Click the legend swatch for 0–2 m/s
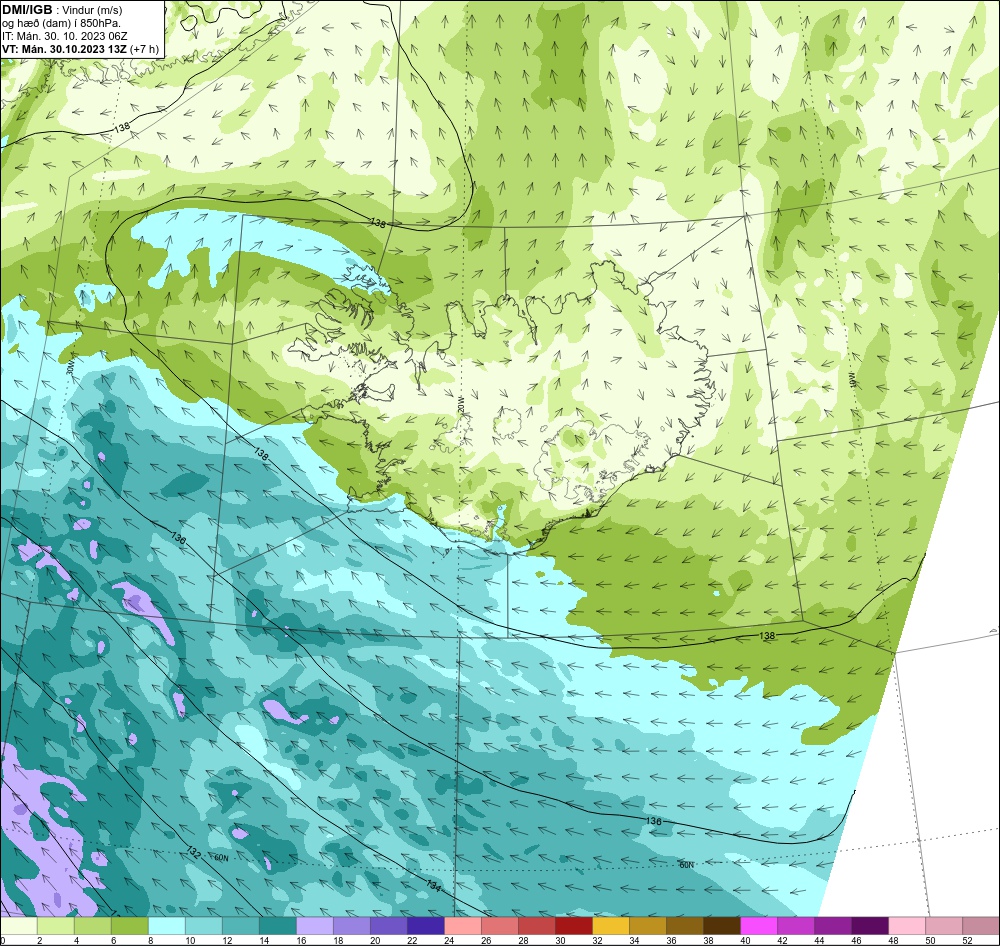1000x946 pixels. click(19, 924)
